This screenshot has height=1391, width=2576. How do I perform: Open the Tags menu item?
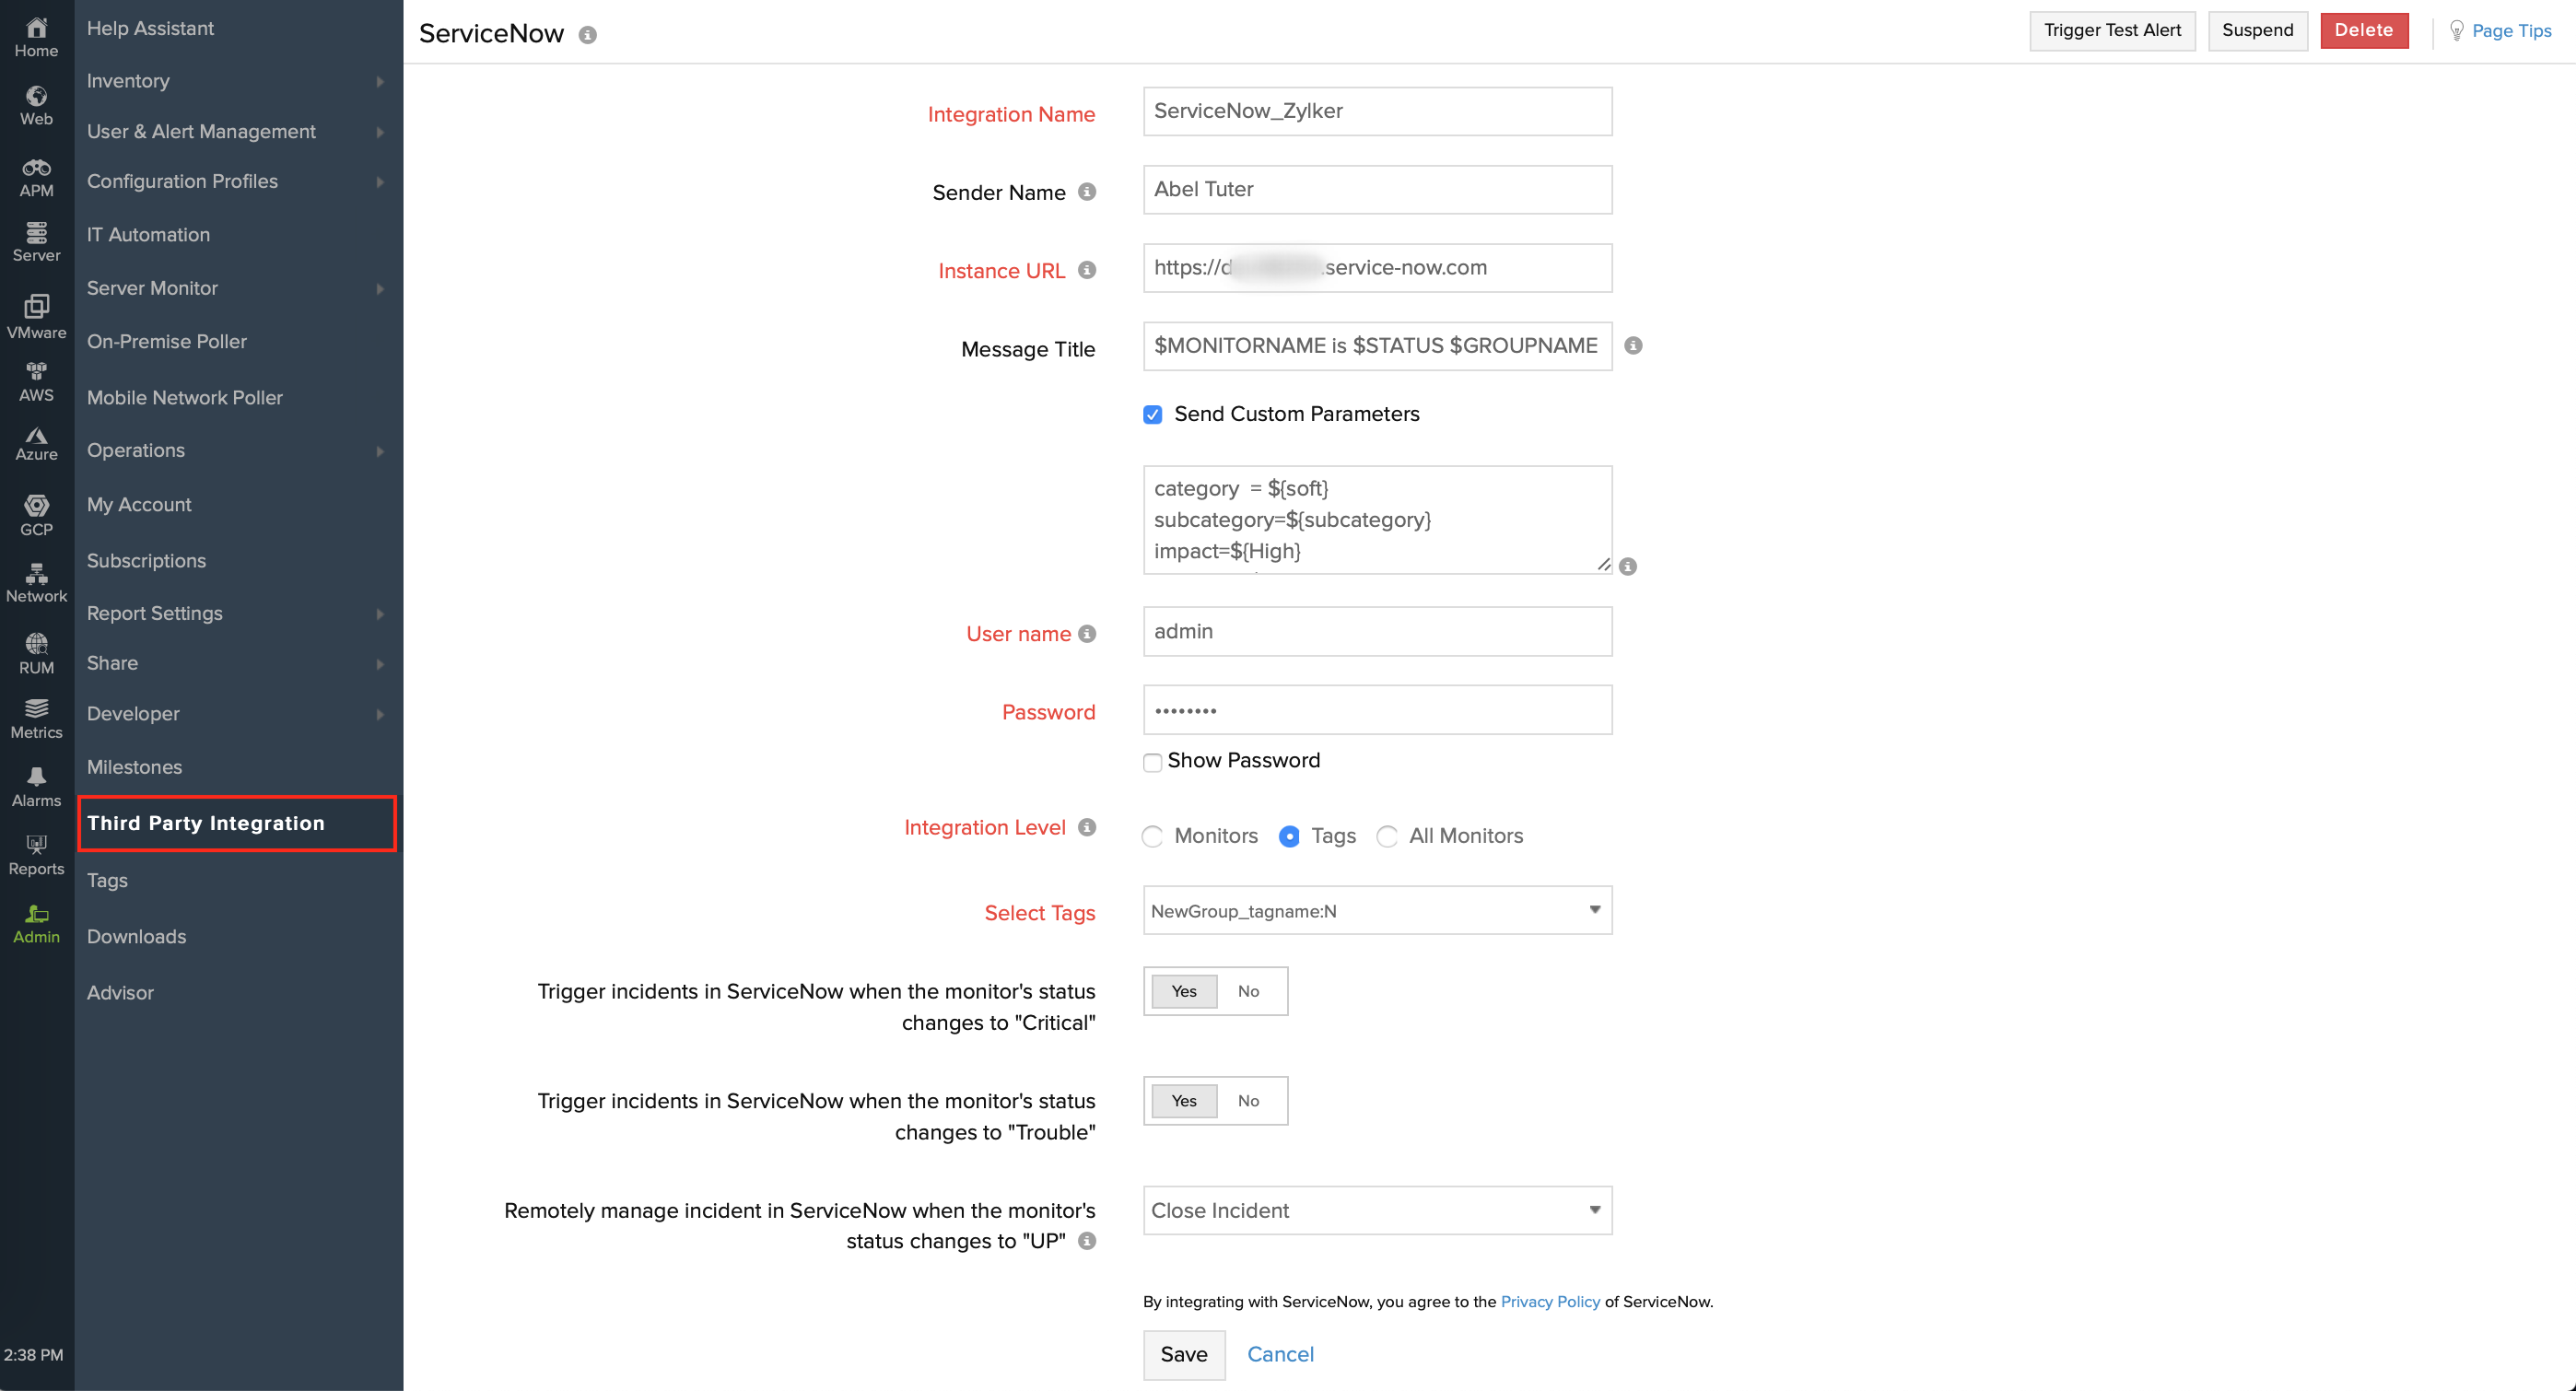click(107, 880)
